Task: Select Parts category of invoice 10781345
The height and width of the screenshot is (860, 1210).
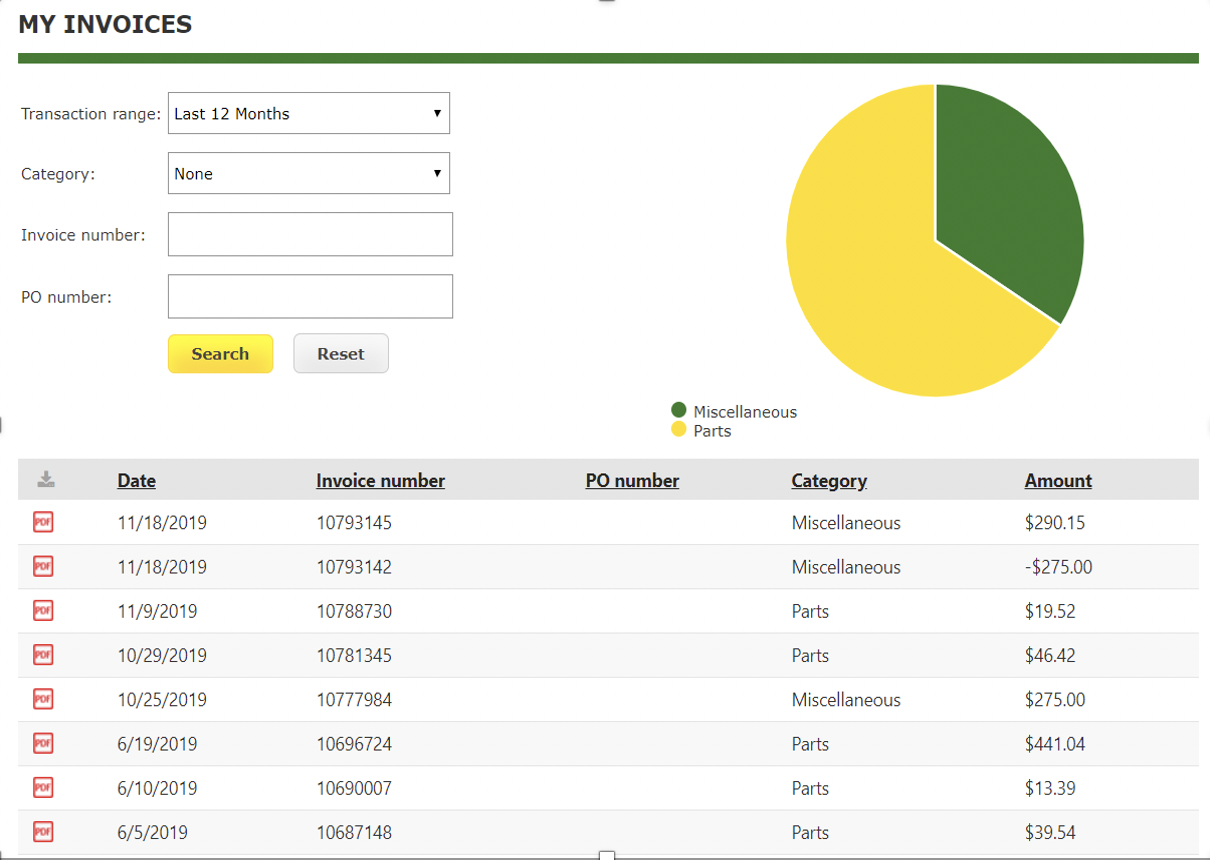Action: (810, 655)
